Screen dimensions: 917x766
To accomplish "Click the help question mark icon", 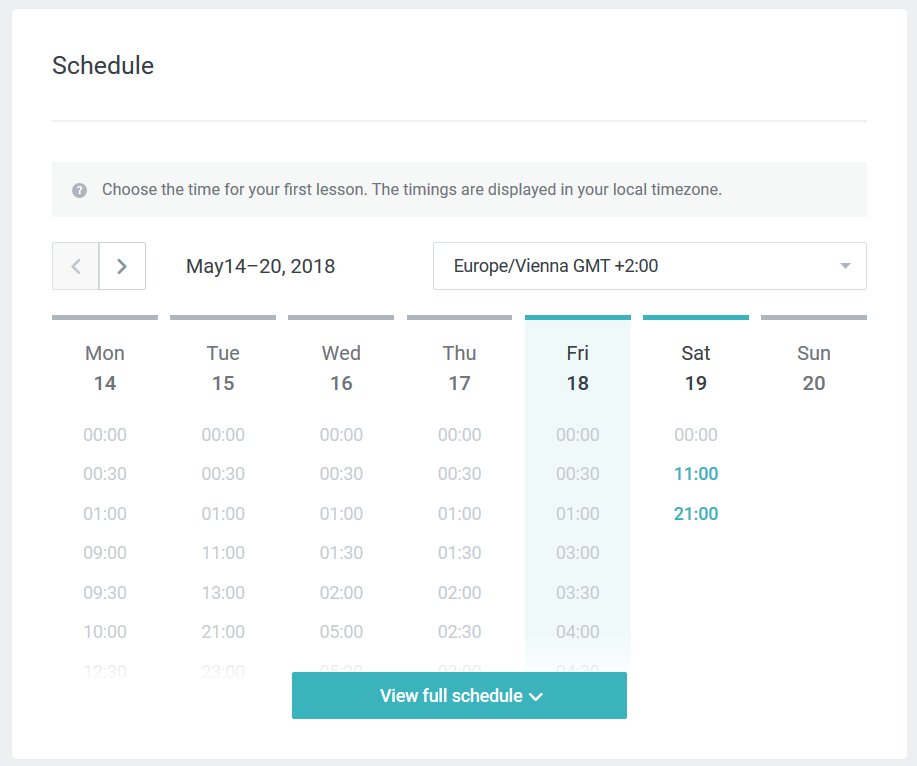I will point(79,190).
